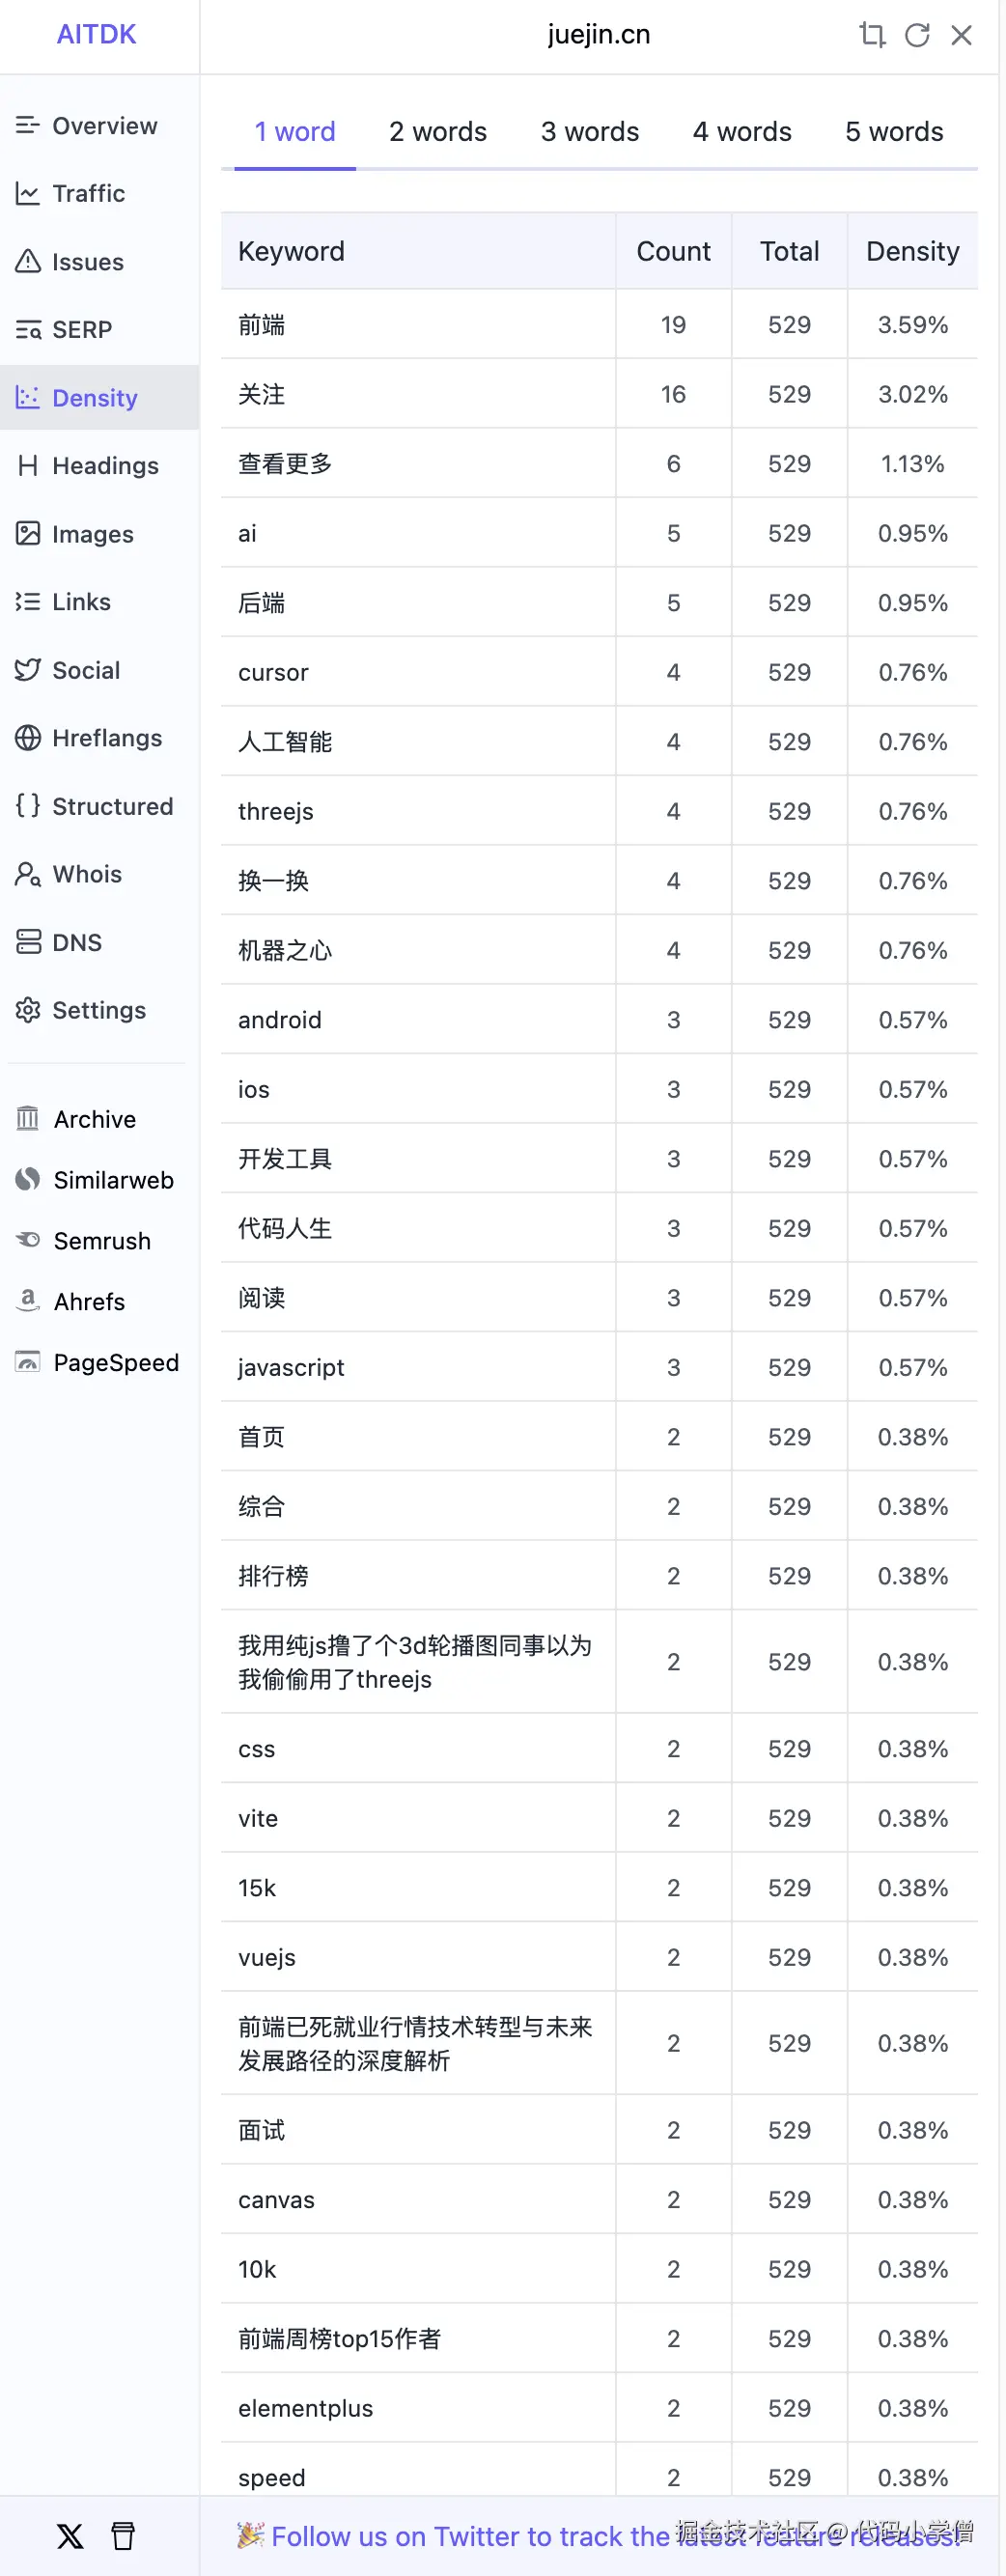
Task: Click the Images sidebar icon
Action: 28,534
